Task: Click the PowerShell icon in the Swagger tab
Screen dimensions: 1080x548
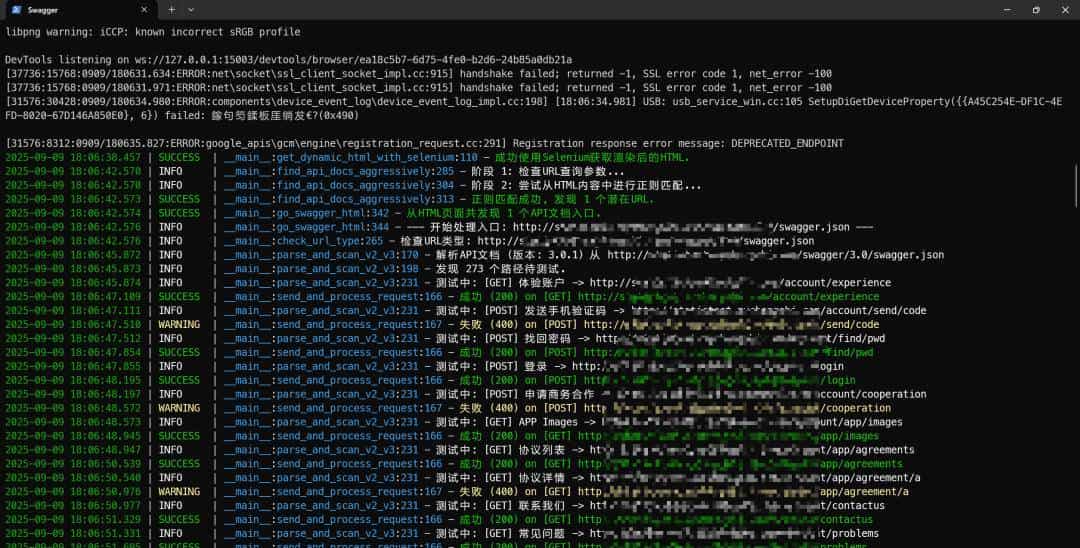Action: [x=17, y=9]
